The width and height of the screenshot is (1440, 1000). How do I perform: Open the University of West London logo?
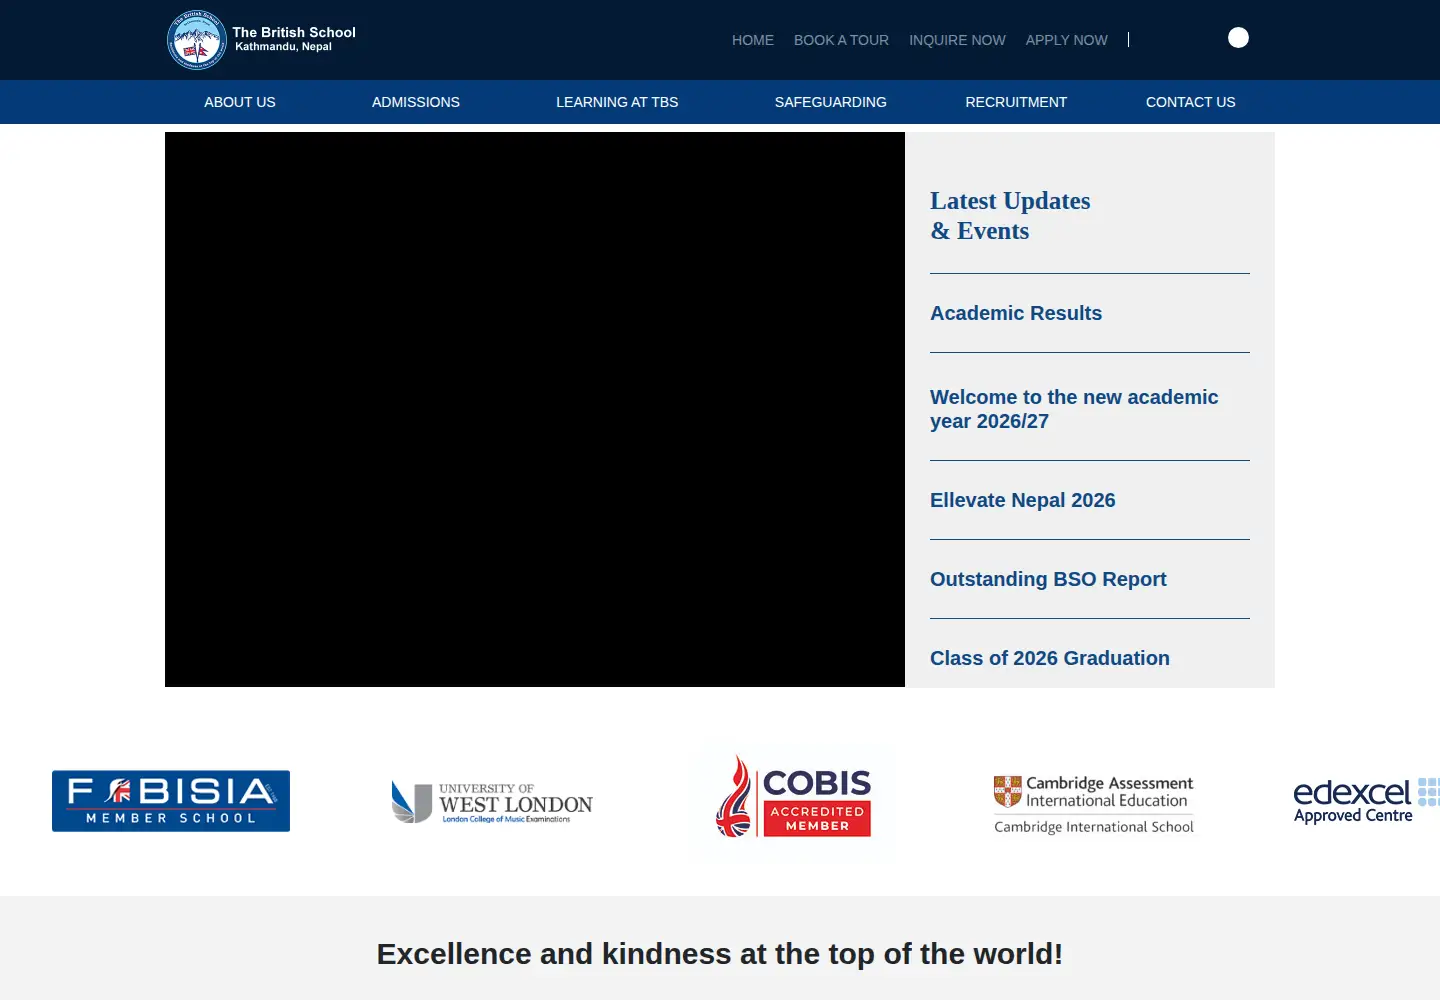coord(492,803)
